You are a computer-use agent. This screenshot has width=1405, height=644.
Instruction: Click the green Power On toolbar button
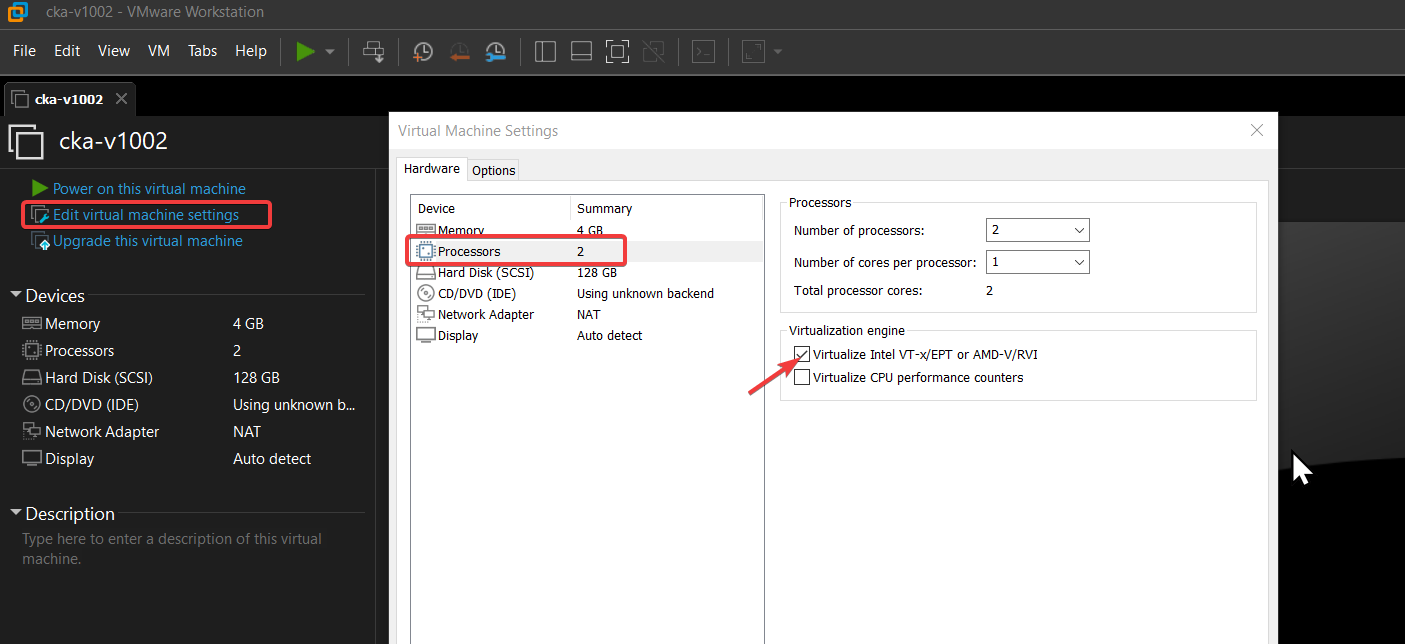(x=306, y=51)
